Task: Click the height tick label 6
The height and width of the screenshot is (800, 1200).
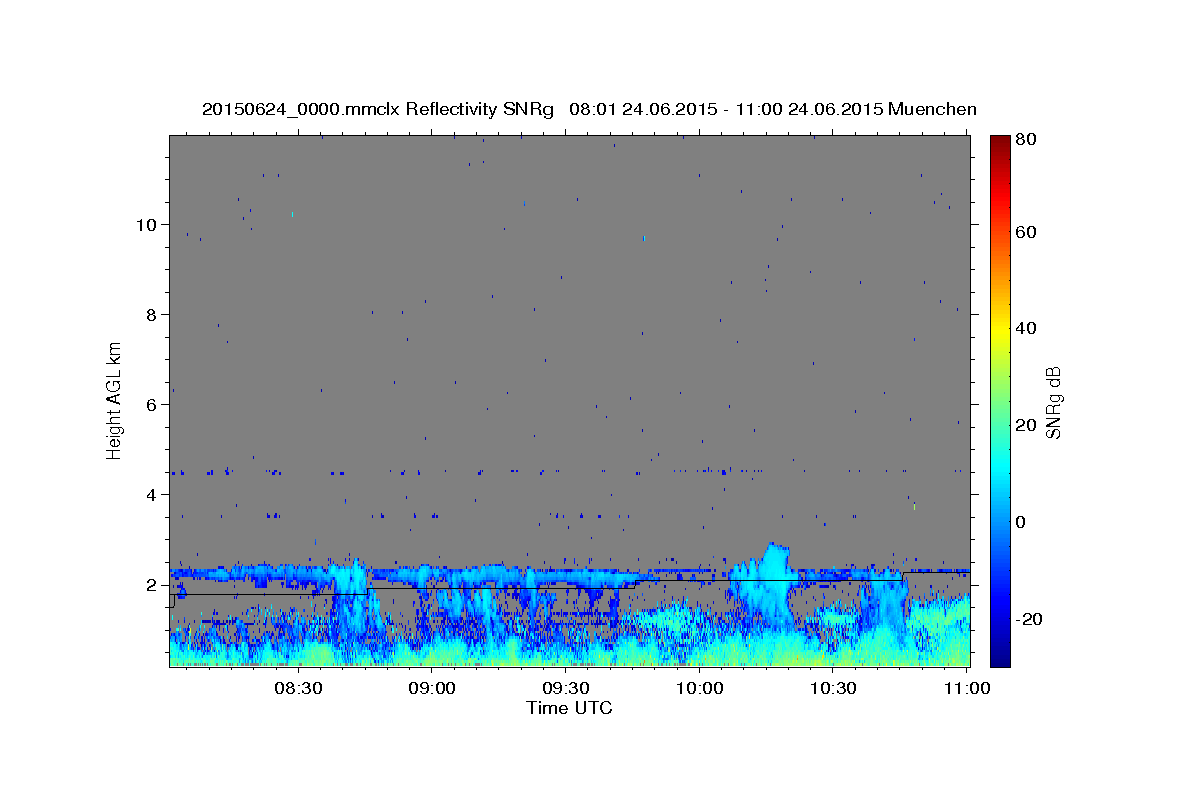Action: click(x=152, y=405)
